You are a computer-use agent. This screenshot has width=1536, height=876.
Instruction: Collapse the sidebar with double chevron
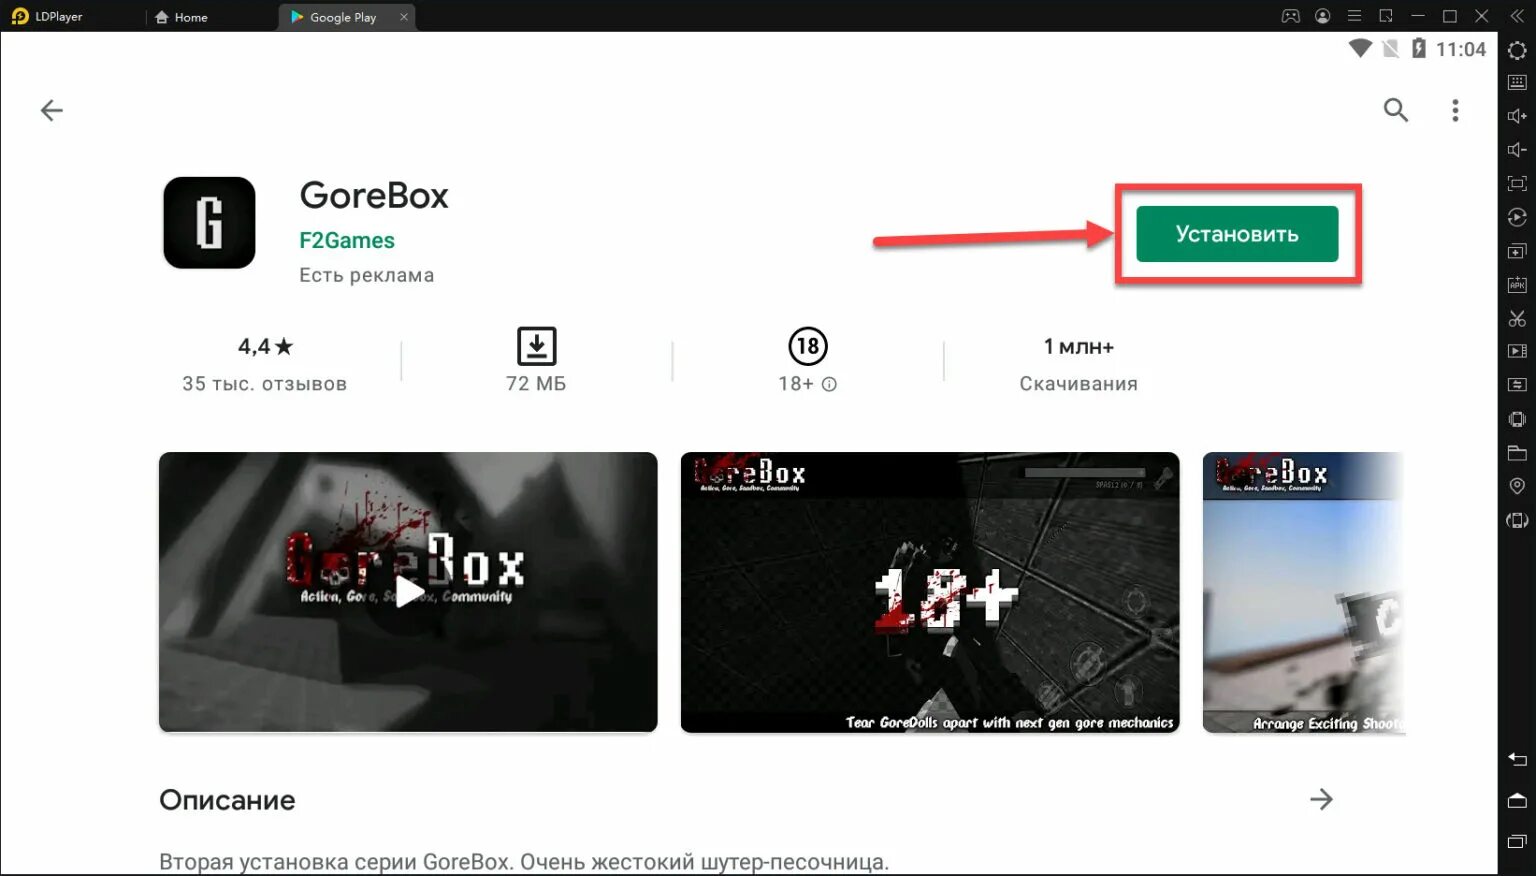(x=1517, y=16)
